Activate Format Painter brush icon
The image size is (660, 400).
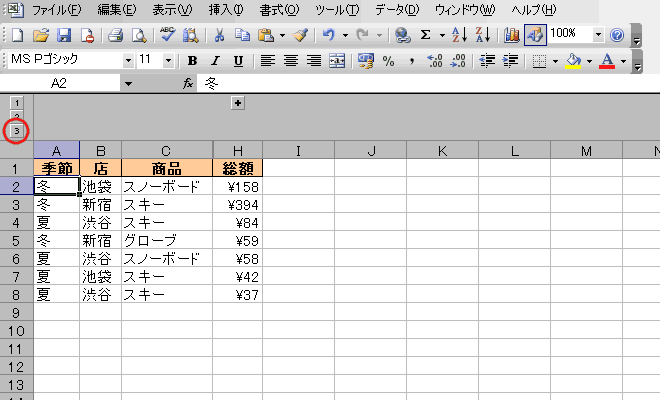pos(301,35)
